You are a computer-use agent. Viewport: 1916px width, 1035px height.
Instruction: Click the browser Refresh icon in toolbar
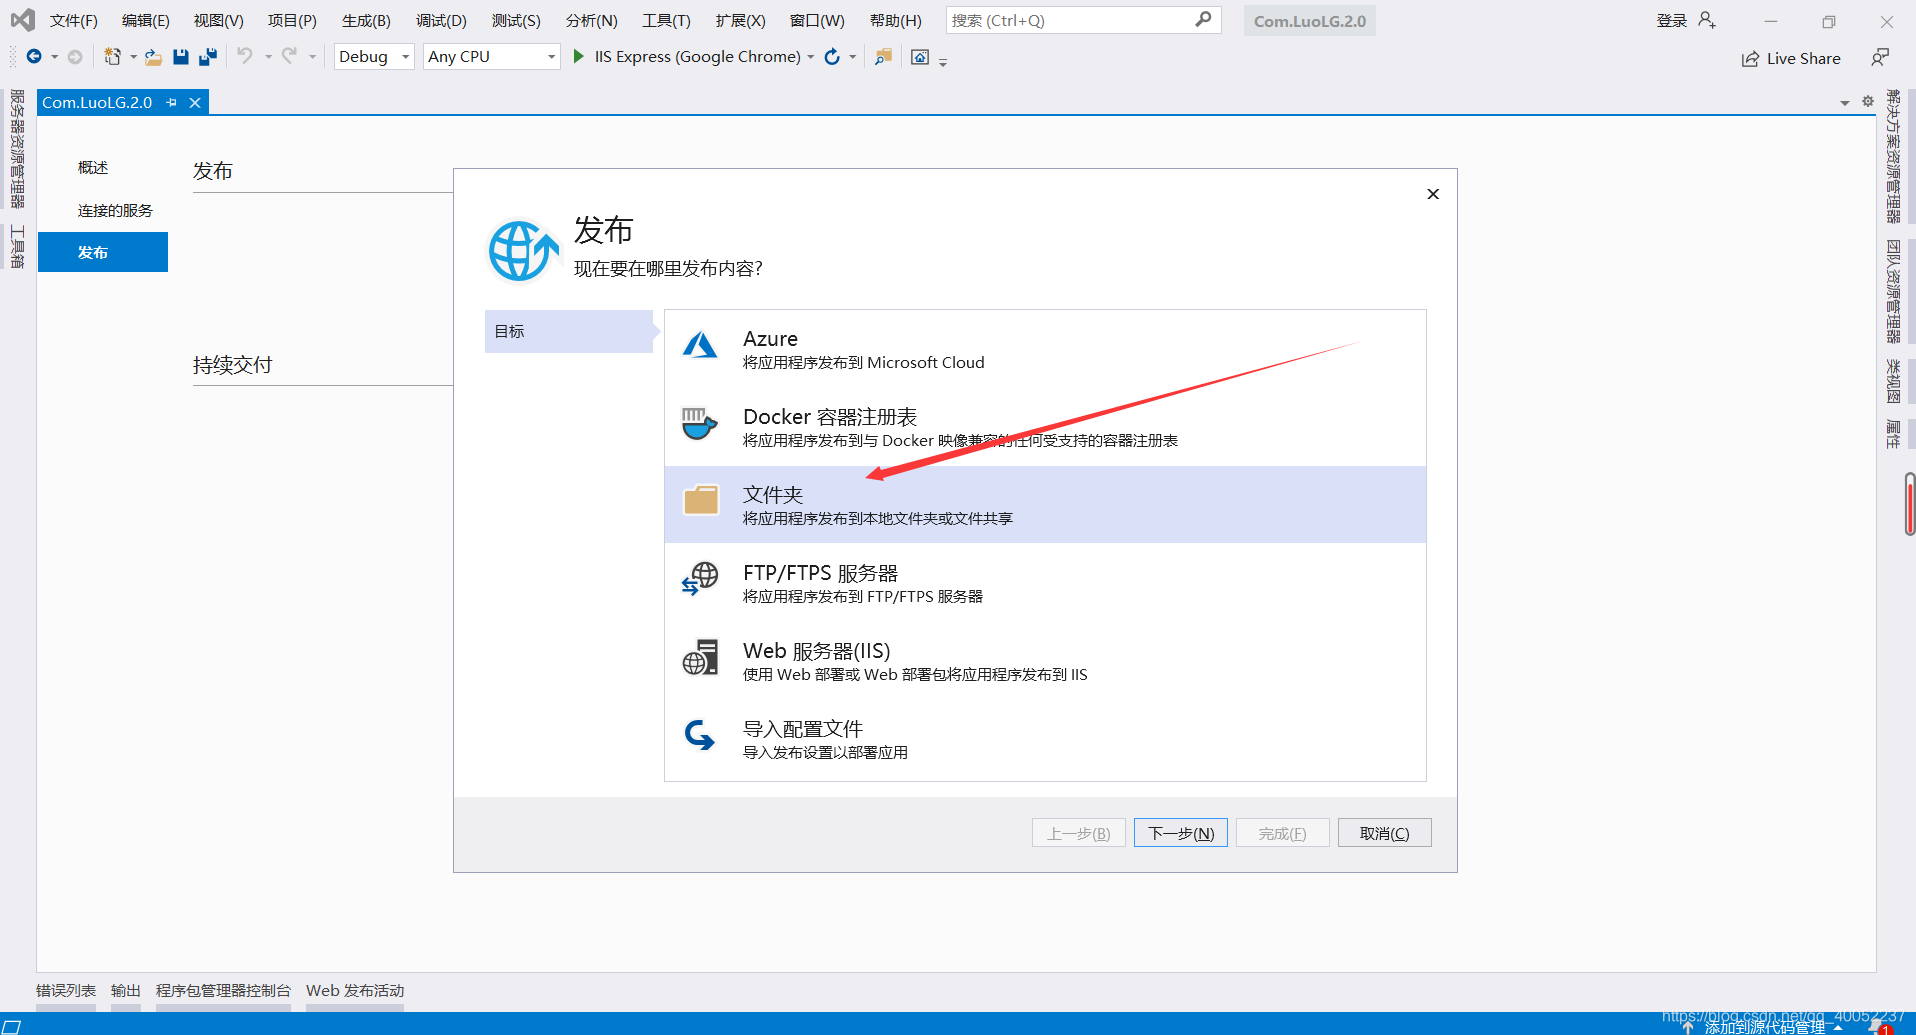(832, 57)
